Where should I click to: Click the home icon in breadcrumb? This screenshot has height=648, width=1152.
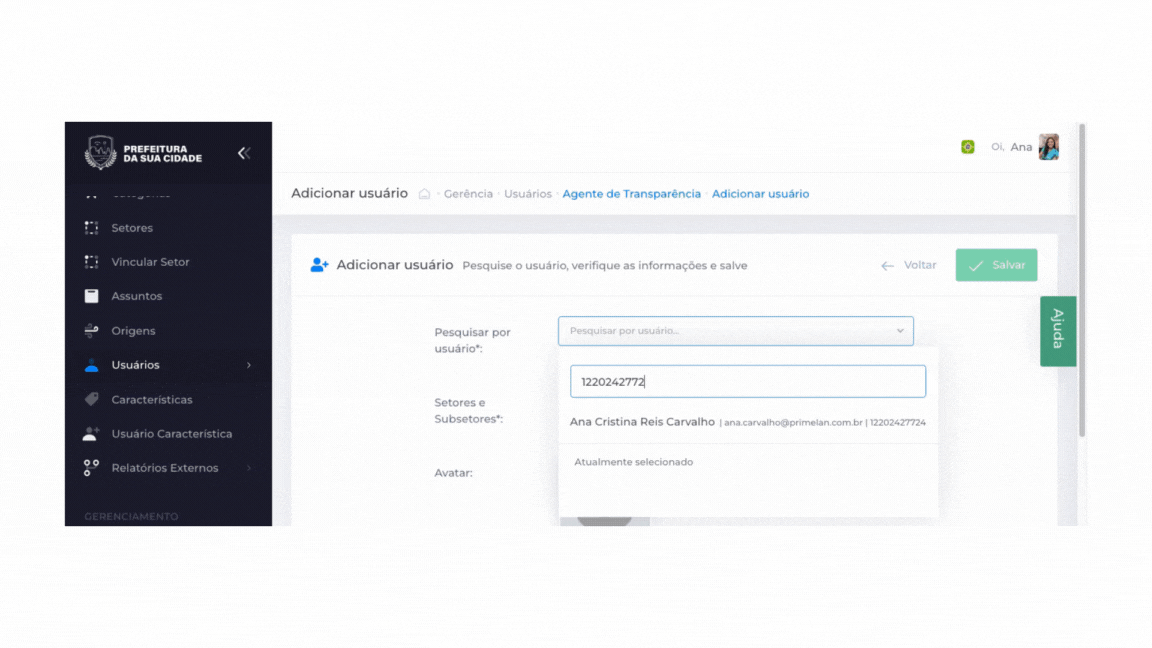(424, 194)
